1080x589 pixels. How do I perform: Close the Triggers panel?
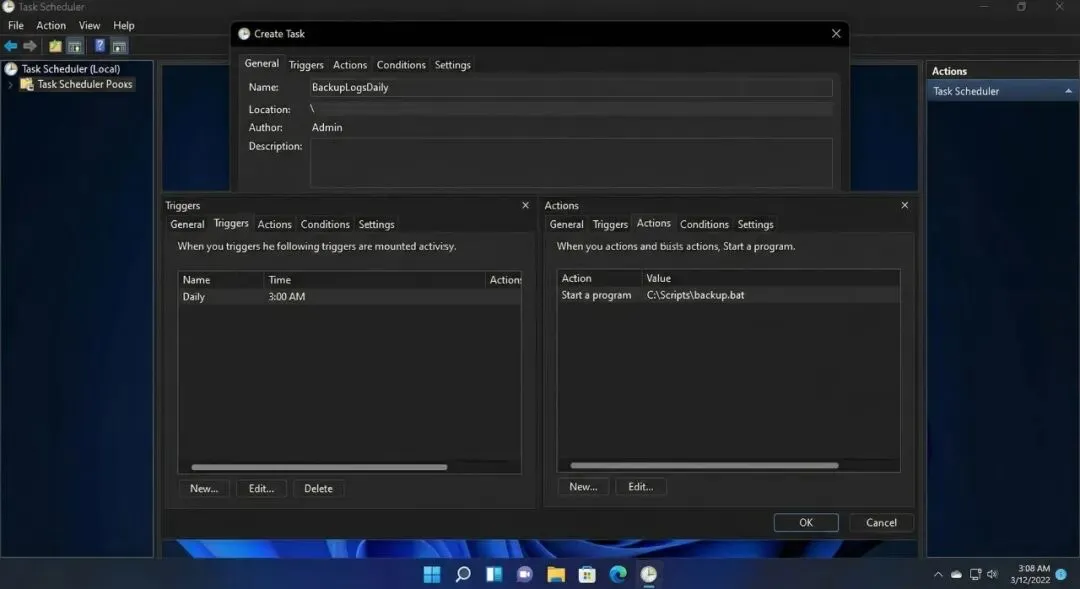click(526, 205)
